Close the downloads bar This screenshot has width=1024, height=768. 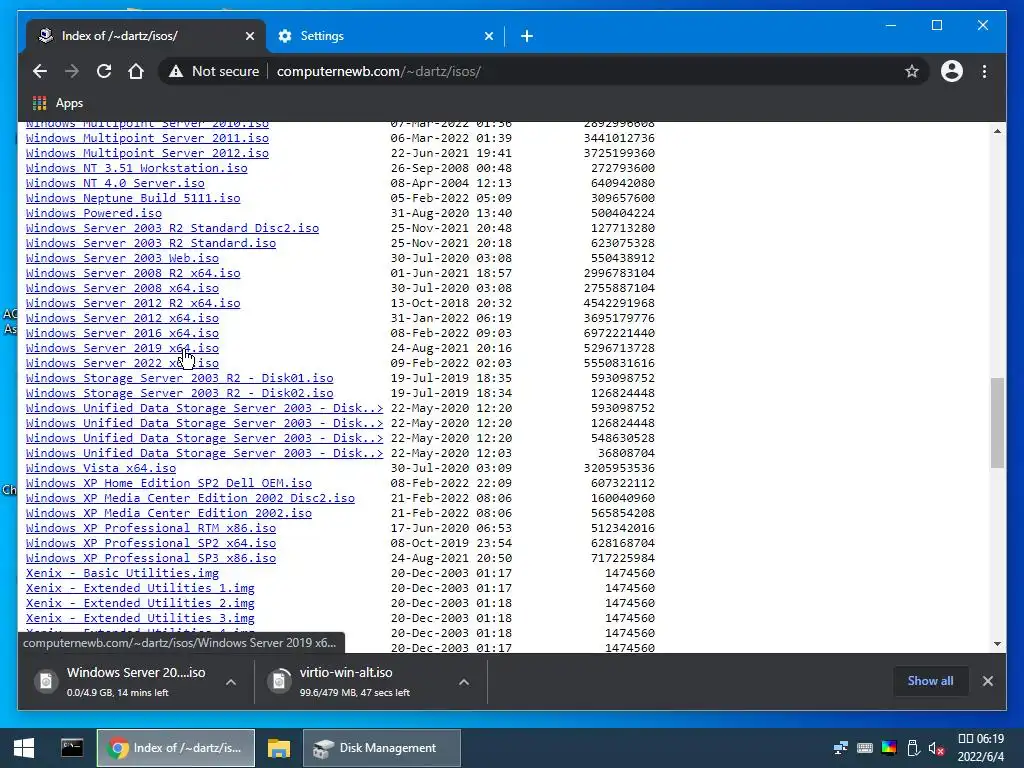pos(987,680)
